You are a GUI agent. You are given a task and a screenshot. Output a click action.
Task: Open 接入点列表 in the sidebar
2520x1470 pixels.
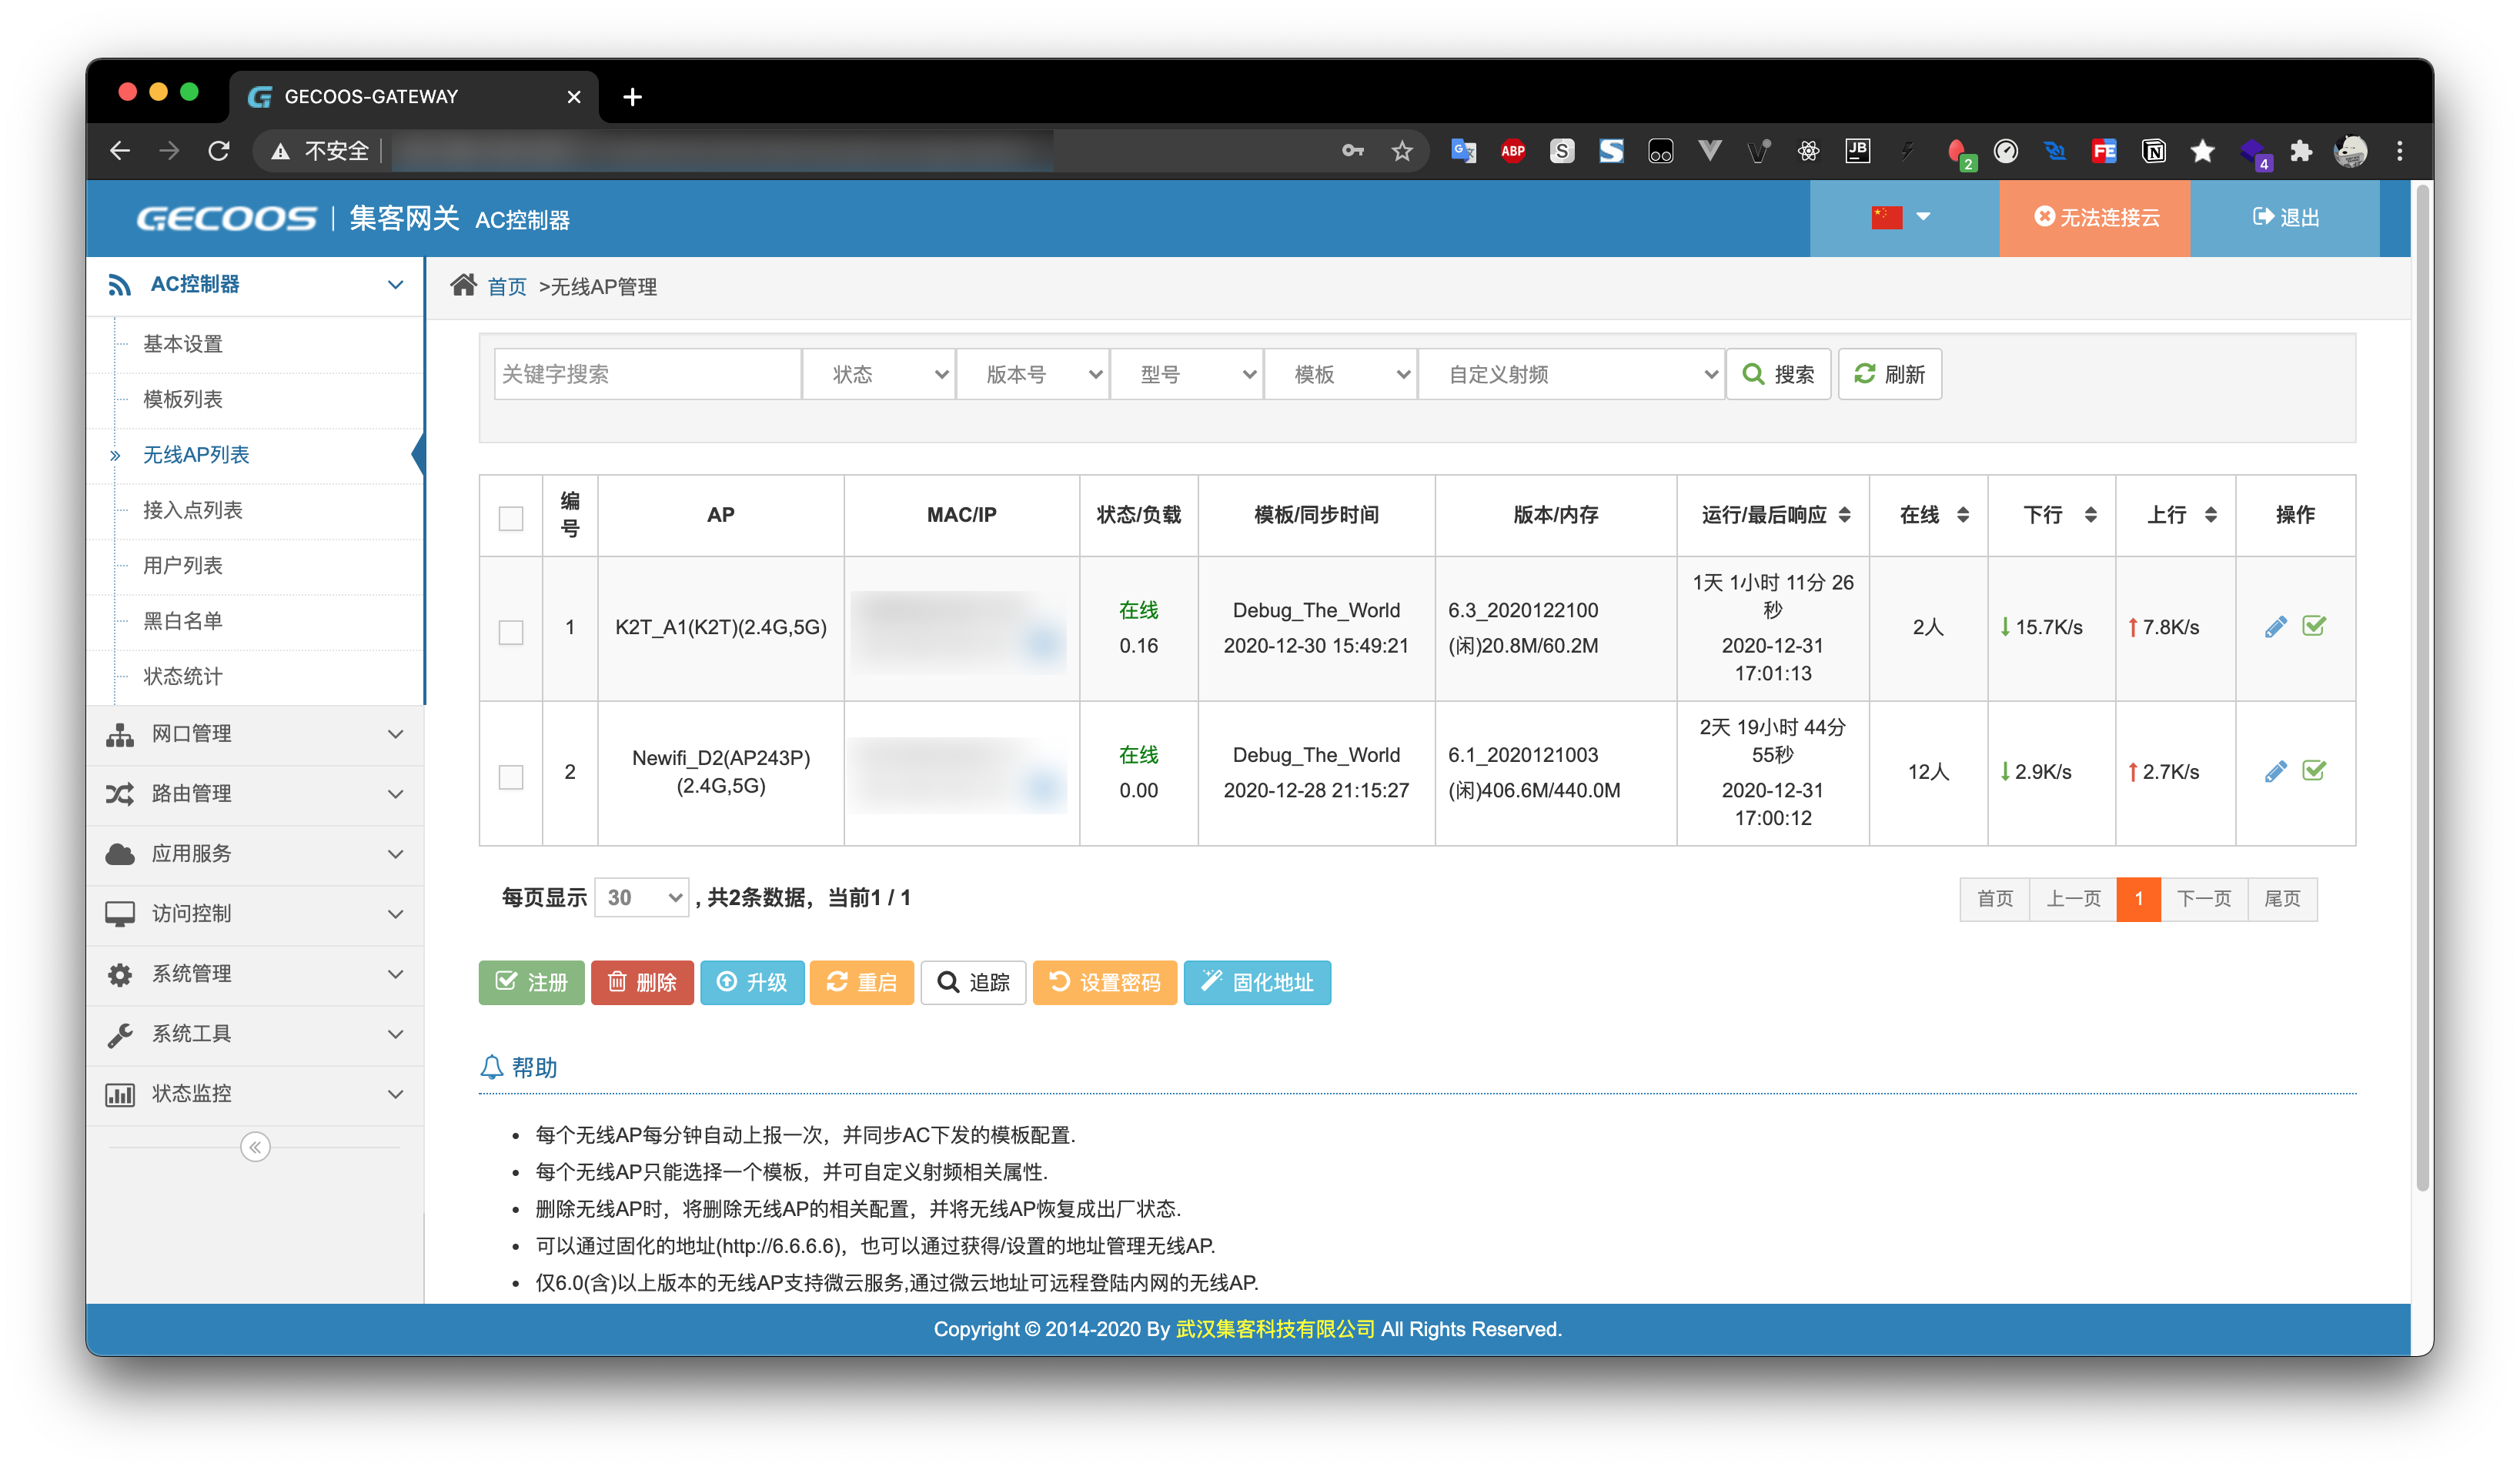193,510
